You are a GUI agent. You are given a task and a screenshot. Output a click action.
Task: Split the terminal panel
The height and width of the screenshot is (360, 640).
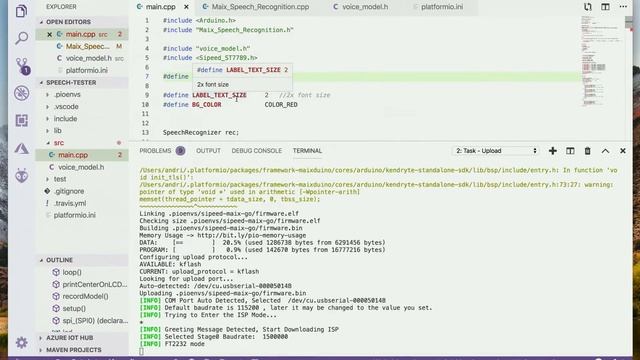click(x=570, y=151)
